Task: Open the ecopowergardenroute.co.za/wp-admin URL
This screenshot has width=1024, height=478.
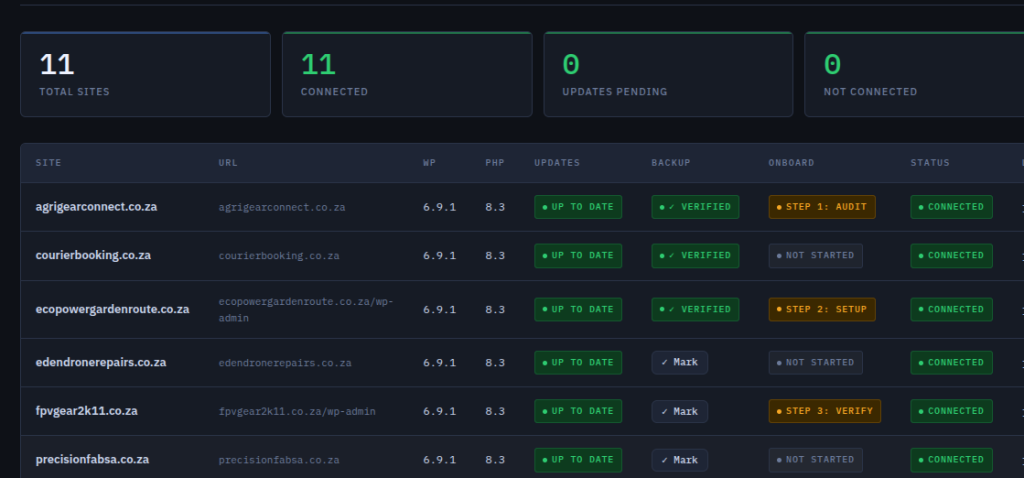Action: click(306, 310)
